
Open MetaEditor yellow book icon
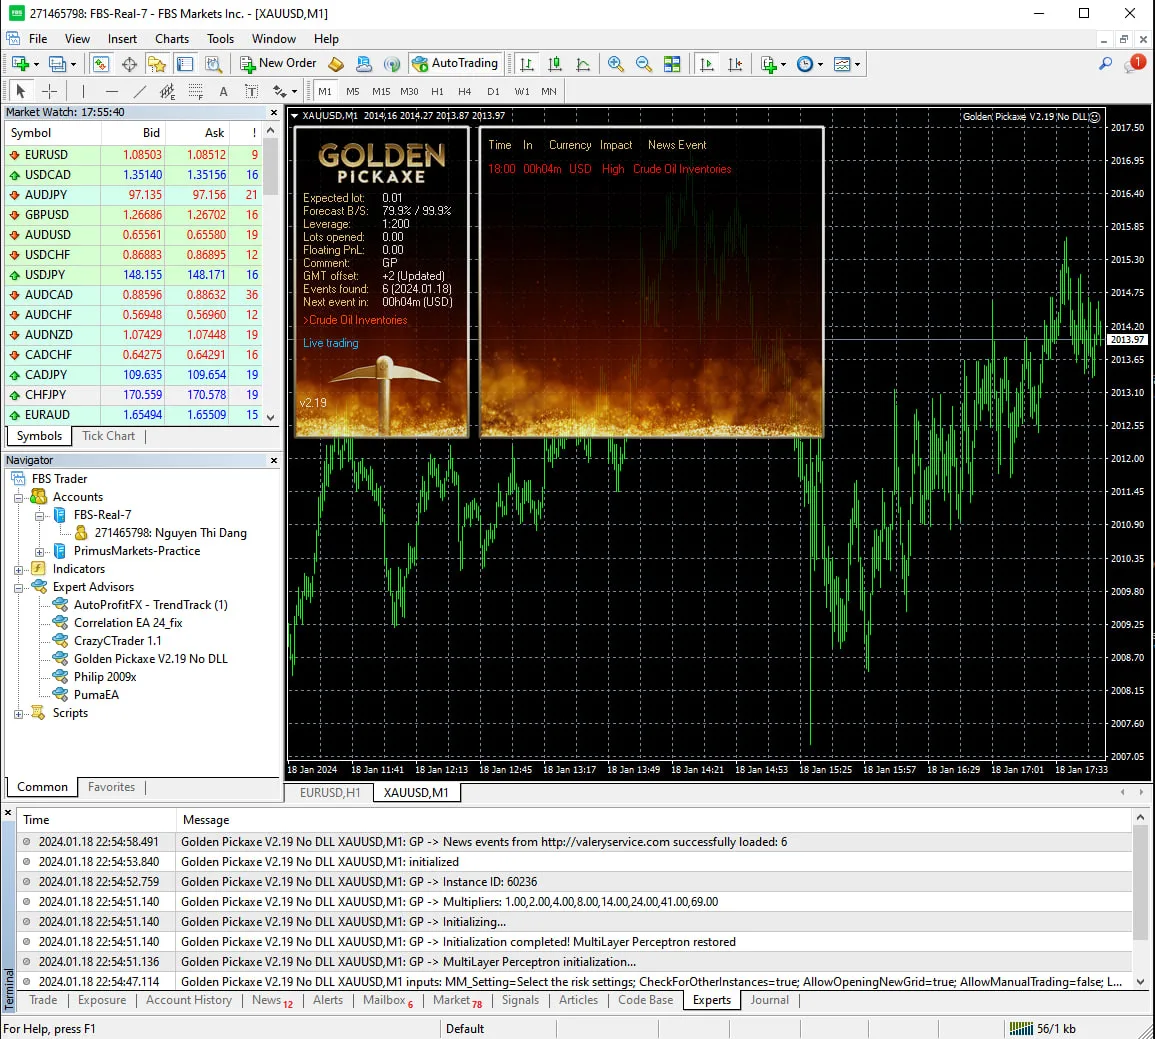(x=336, y=64)
